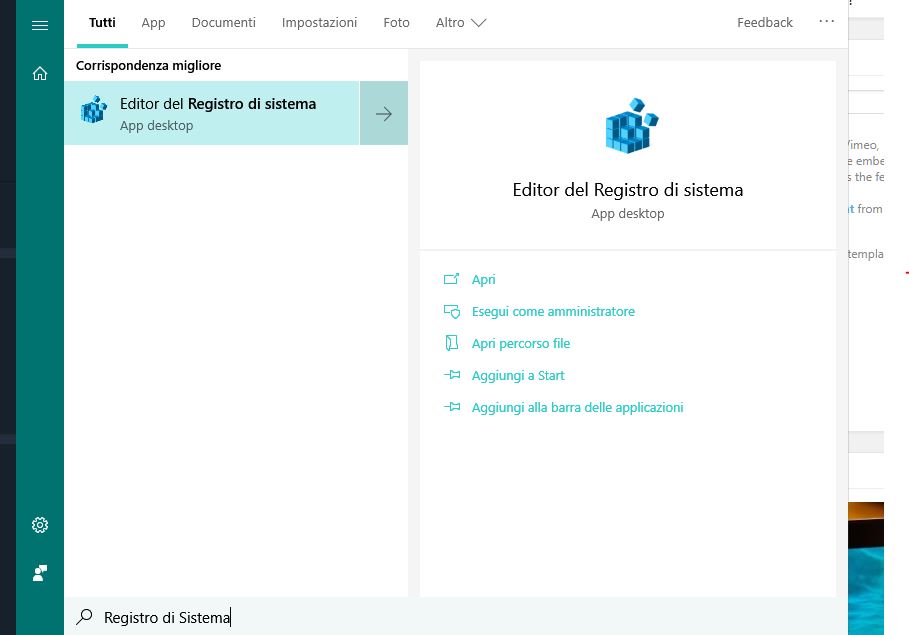Click Esegui come amministratore

click(553, 312)
